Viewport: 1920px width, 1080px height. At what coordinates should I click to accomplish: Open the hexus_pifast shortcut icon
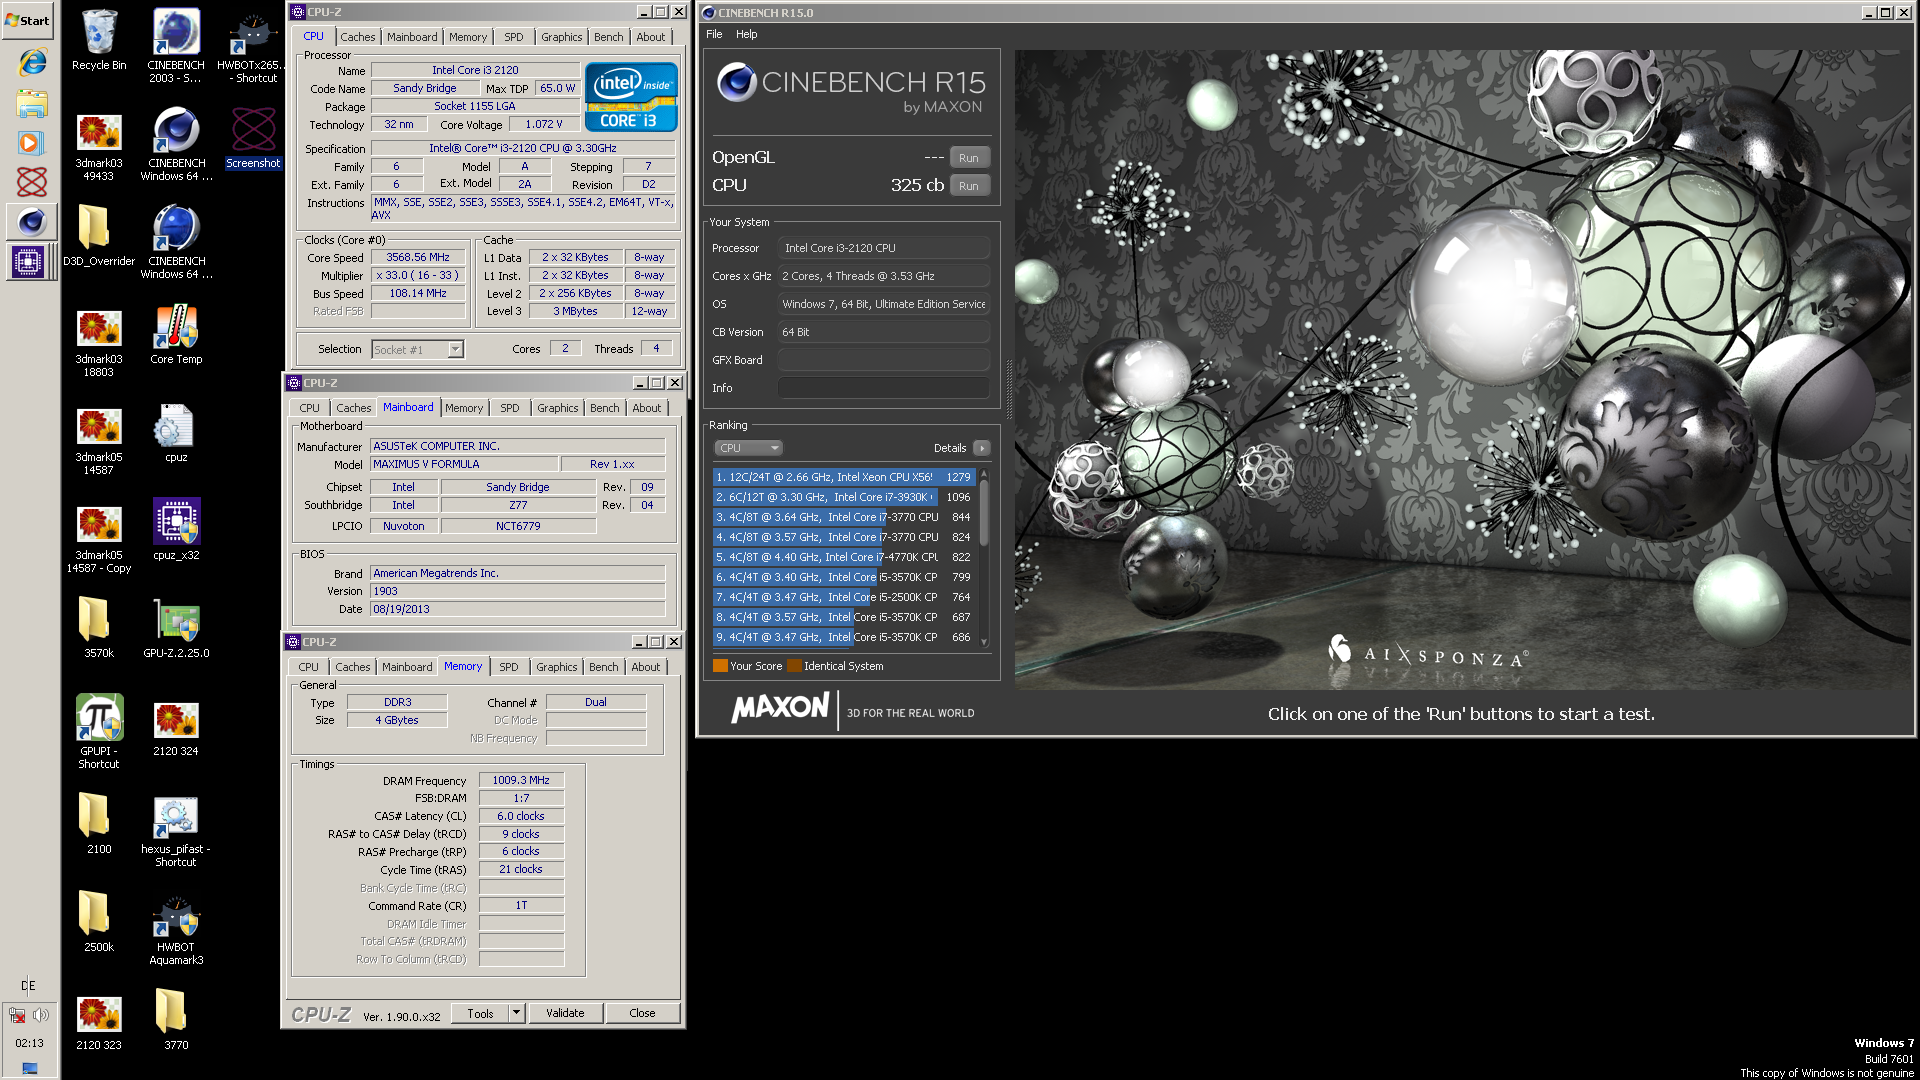click(176, 830)
